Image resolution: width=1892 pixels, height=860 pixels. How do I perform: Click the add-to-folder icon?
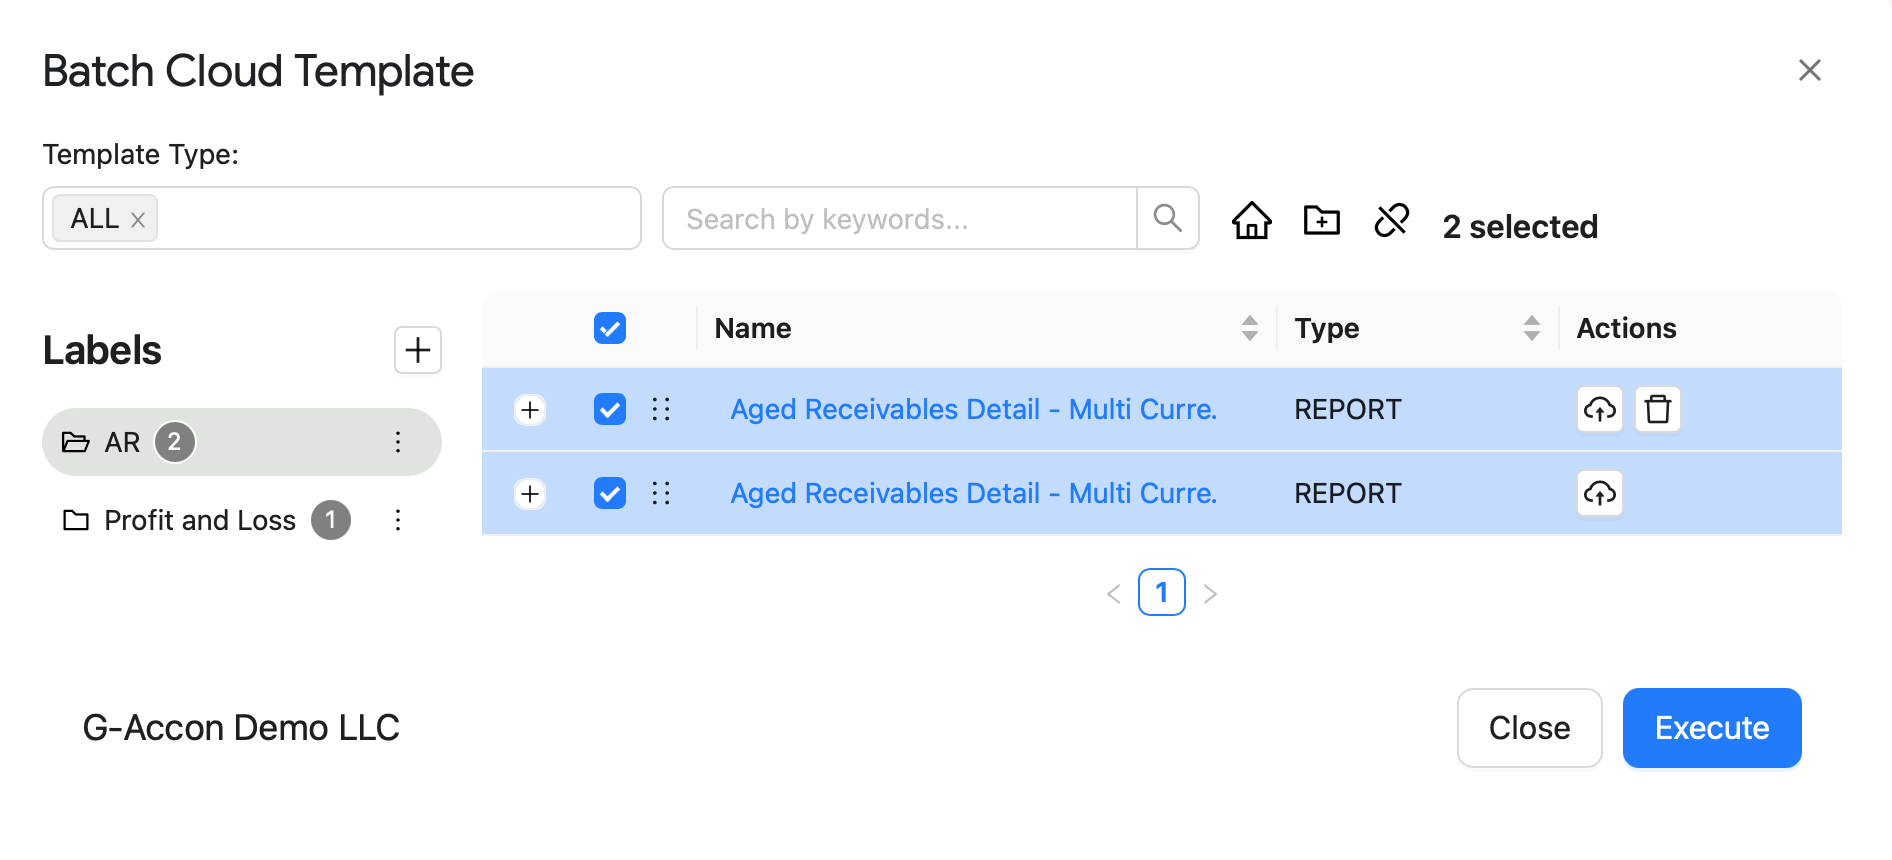coord(1321,220)
